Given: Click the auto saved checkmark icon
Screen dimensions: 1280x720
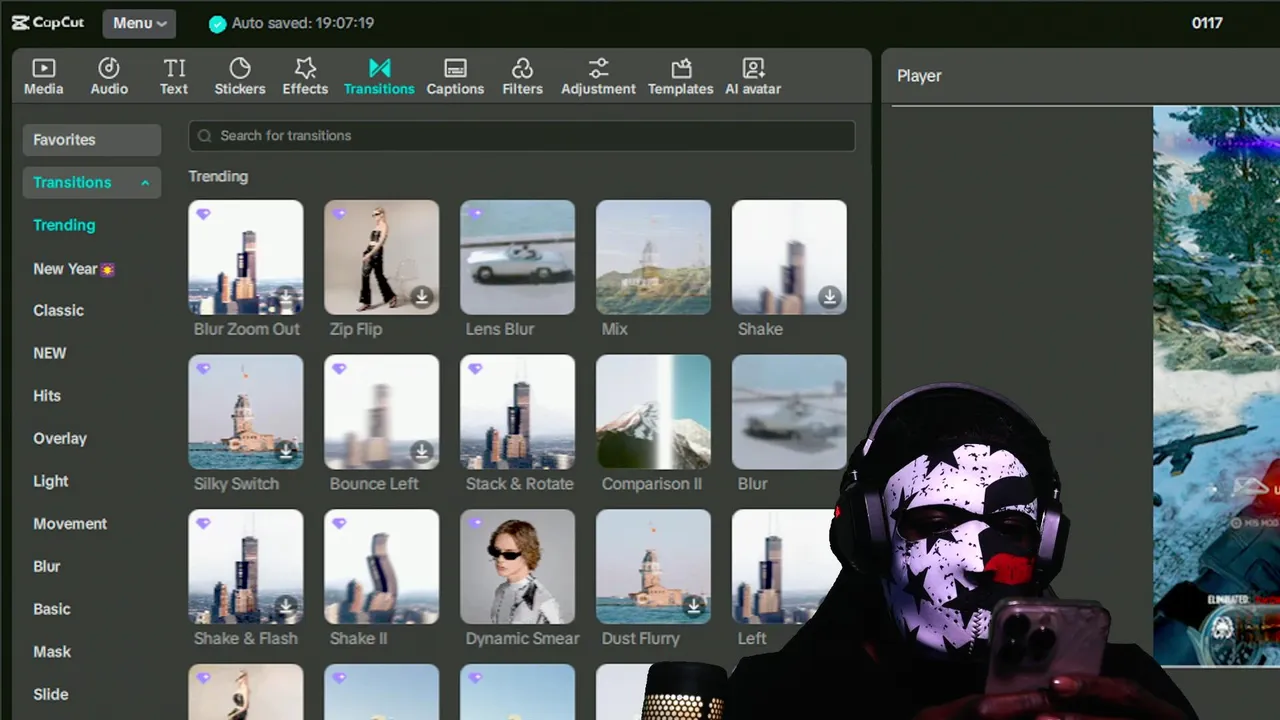Looking at the screenshot, I should (217, 24).
